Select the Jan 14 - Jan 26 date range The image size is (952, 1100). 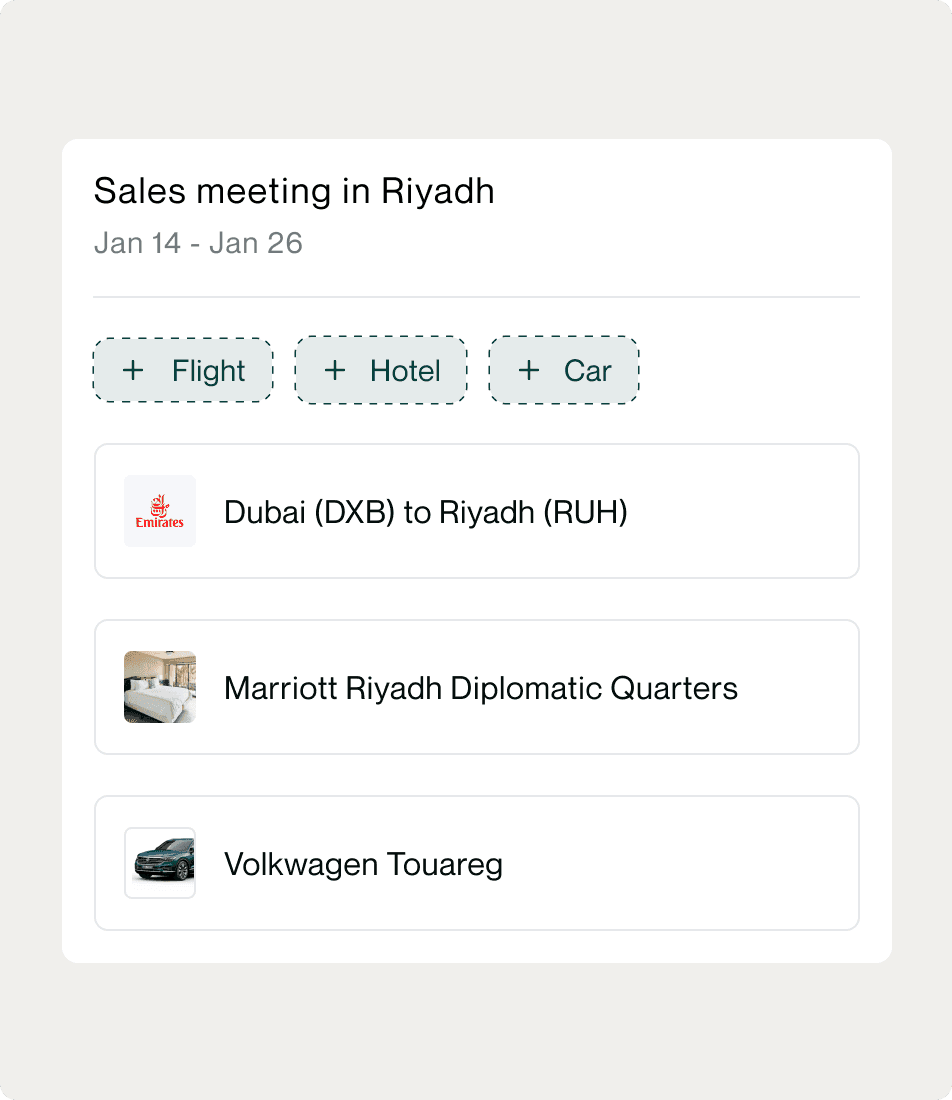coord(199,243)
